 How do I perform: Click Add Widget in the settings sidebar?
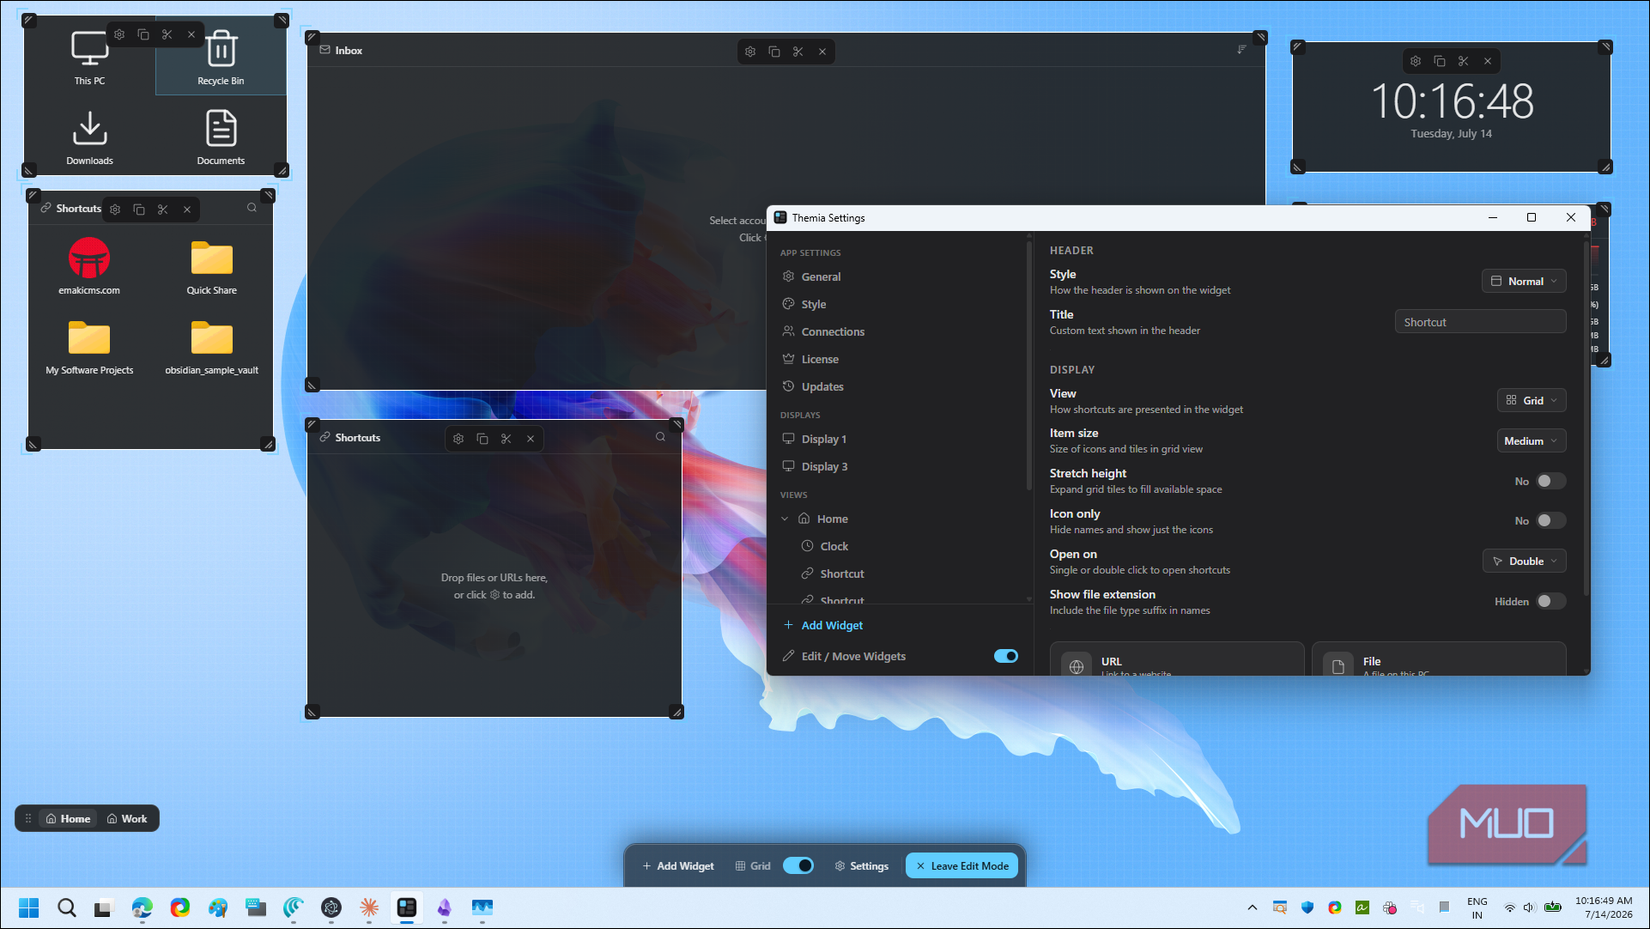[x=822, y=625]
